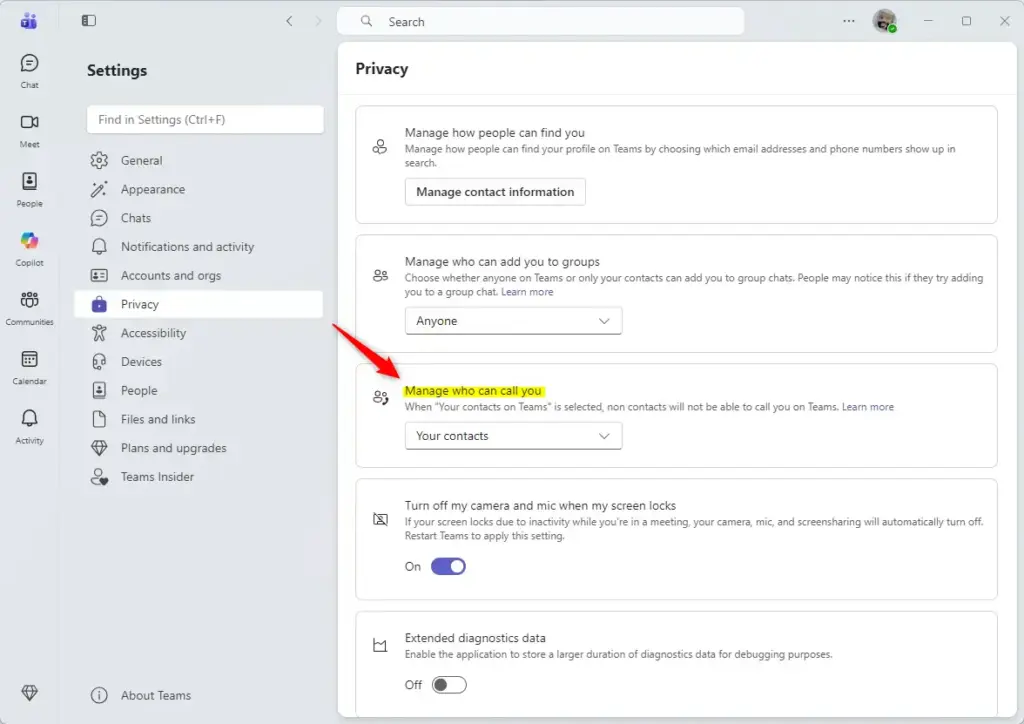Open Plans and upgrades
The width and height of the screenshot is (1024, 724).
point(199,448)
